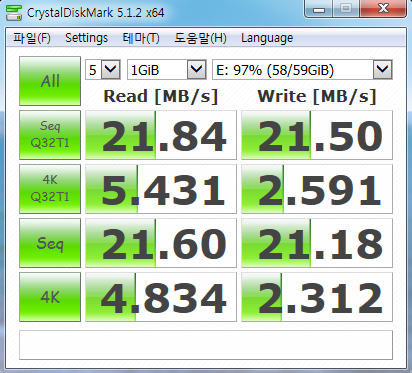Click 4K read value 4.834
This screenshot has height=373, width=412.
click(x=161, y=297)
